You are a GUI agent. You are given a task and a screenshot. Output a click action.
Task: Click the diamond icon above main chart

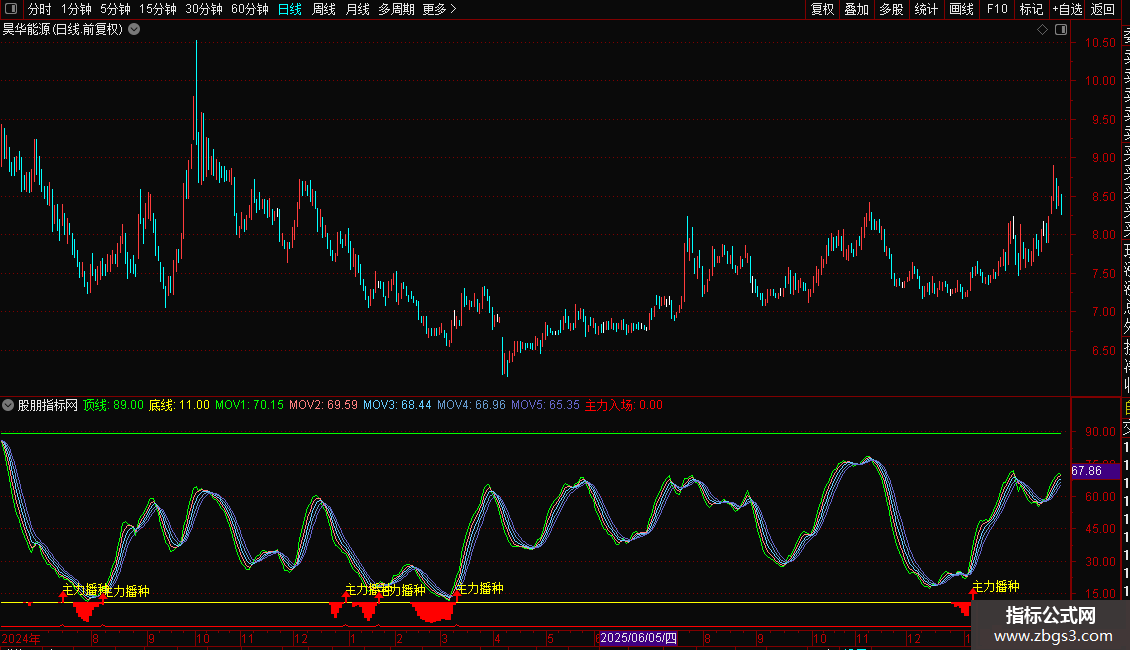click(x=1042, y=30)
